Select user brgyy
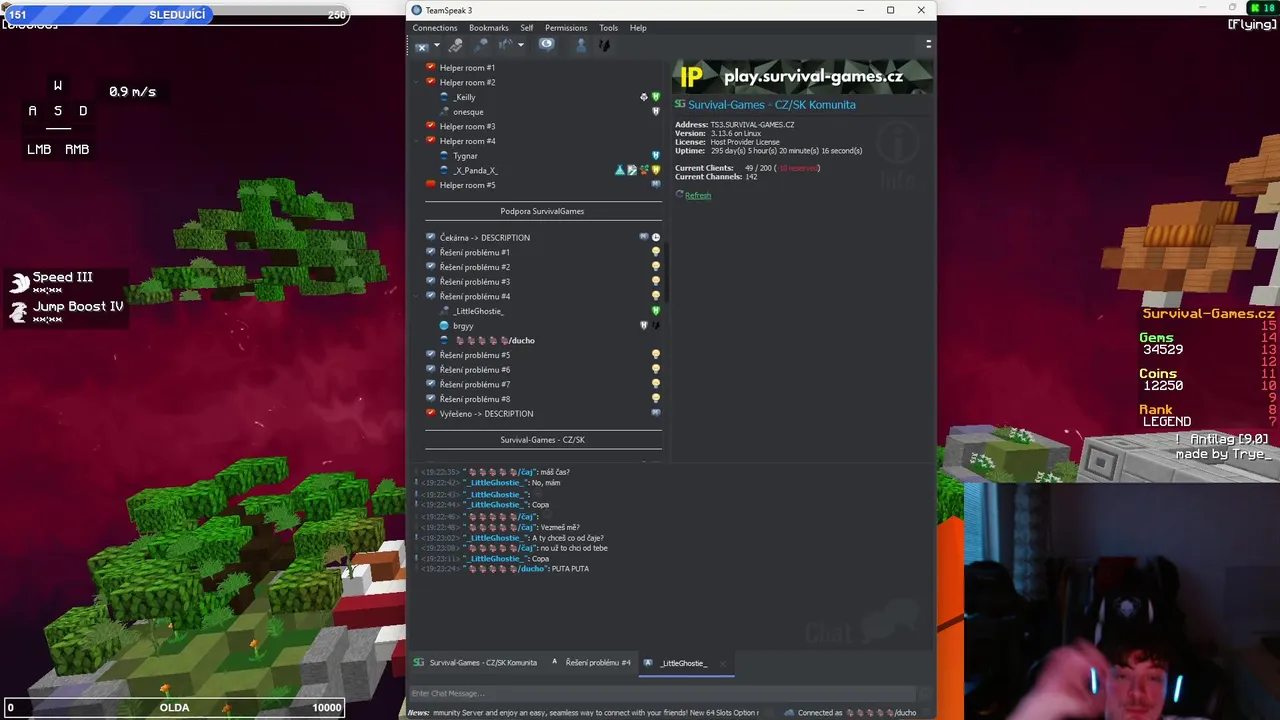 tap(463, 326)
